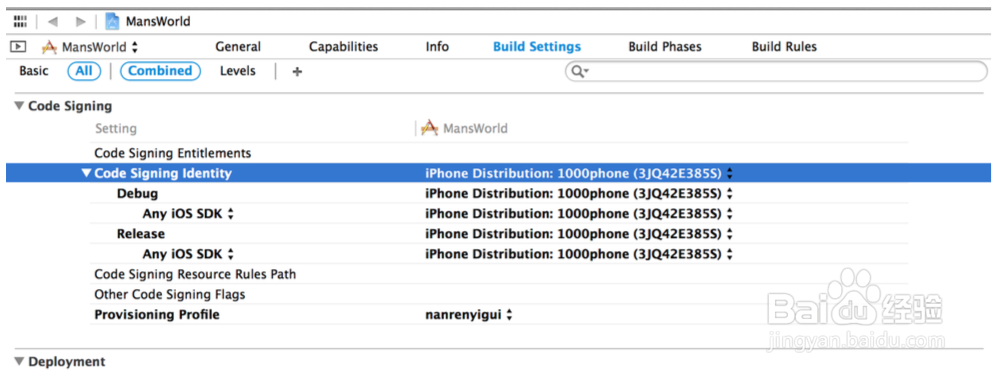Switch to the General tab

(x=238, y=47)
